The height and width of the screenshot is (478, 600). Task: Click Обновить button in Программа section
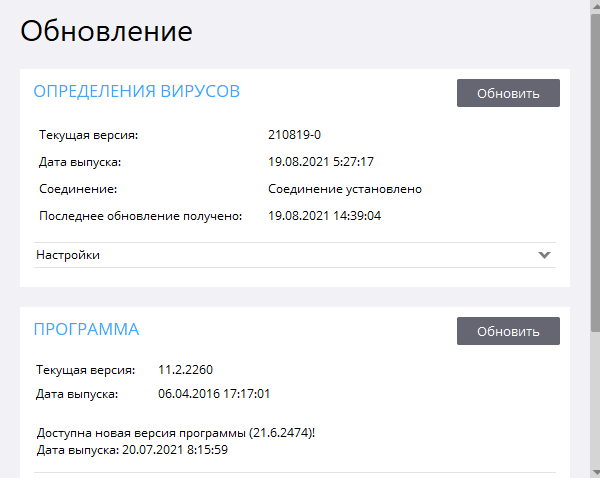[x=508, y=331]
